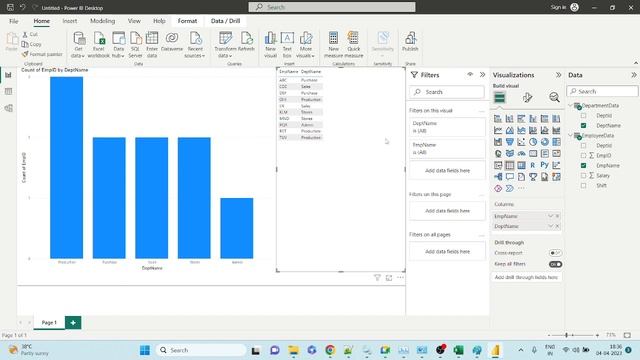Image resolution: width=640 pixels, height=360 pixels.
Task: Check the Salary field checkbox
Action: 583,176
